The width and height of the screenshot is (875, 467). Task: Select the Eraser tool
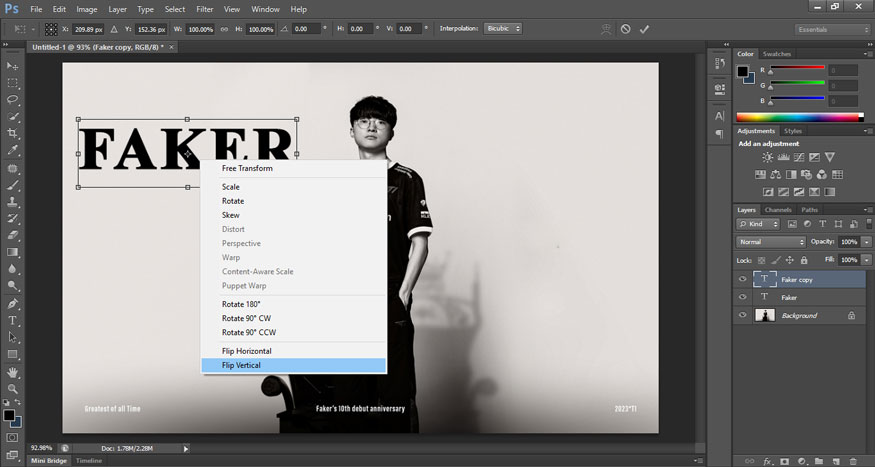(x=12, y=235)
